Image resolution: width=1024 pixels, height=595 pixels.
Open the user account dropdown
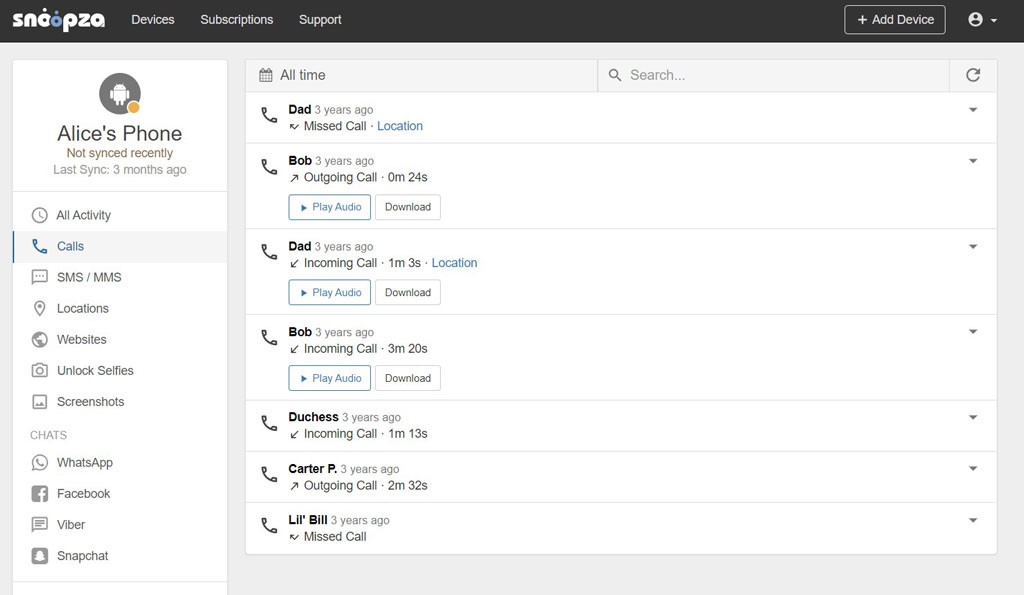(x=982, y=20)
